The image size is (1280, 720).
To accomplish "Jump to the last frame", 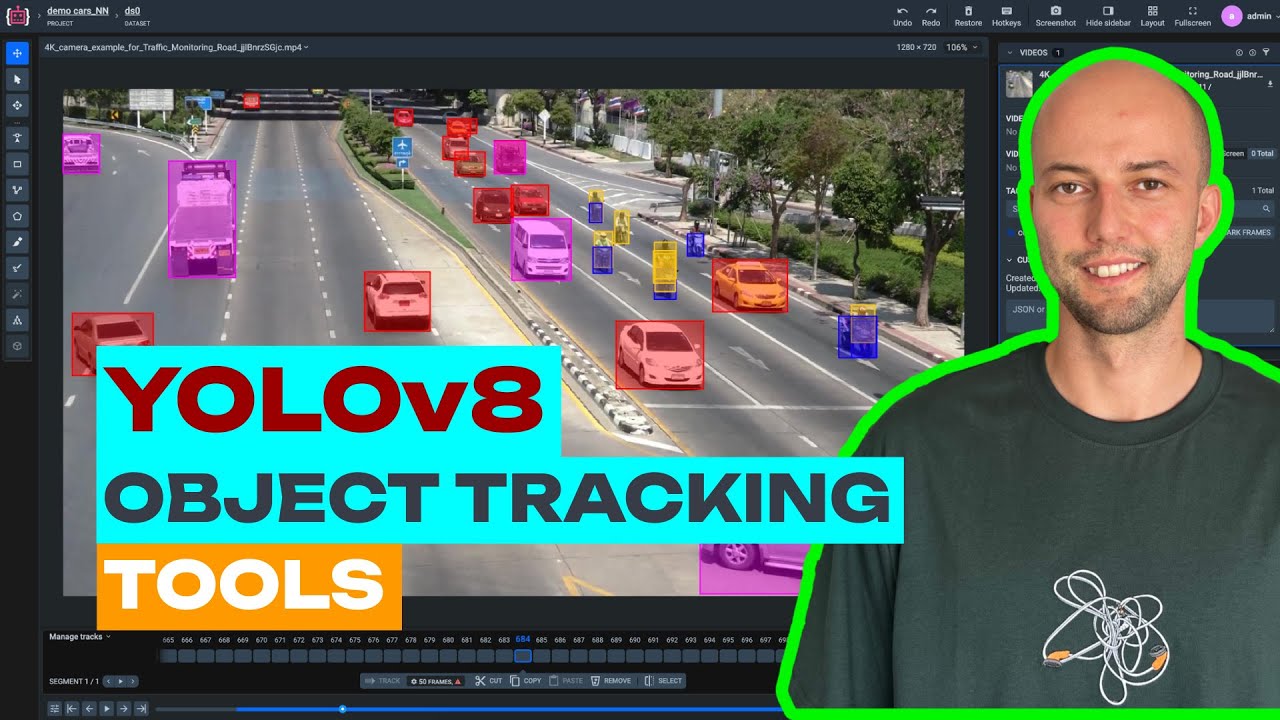I will 141,708.
